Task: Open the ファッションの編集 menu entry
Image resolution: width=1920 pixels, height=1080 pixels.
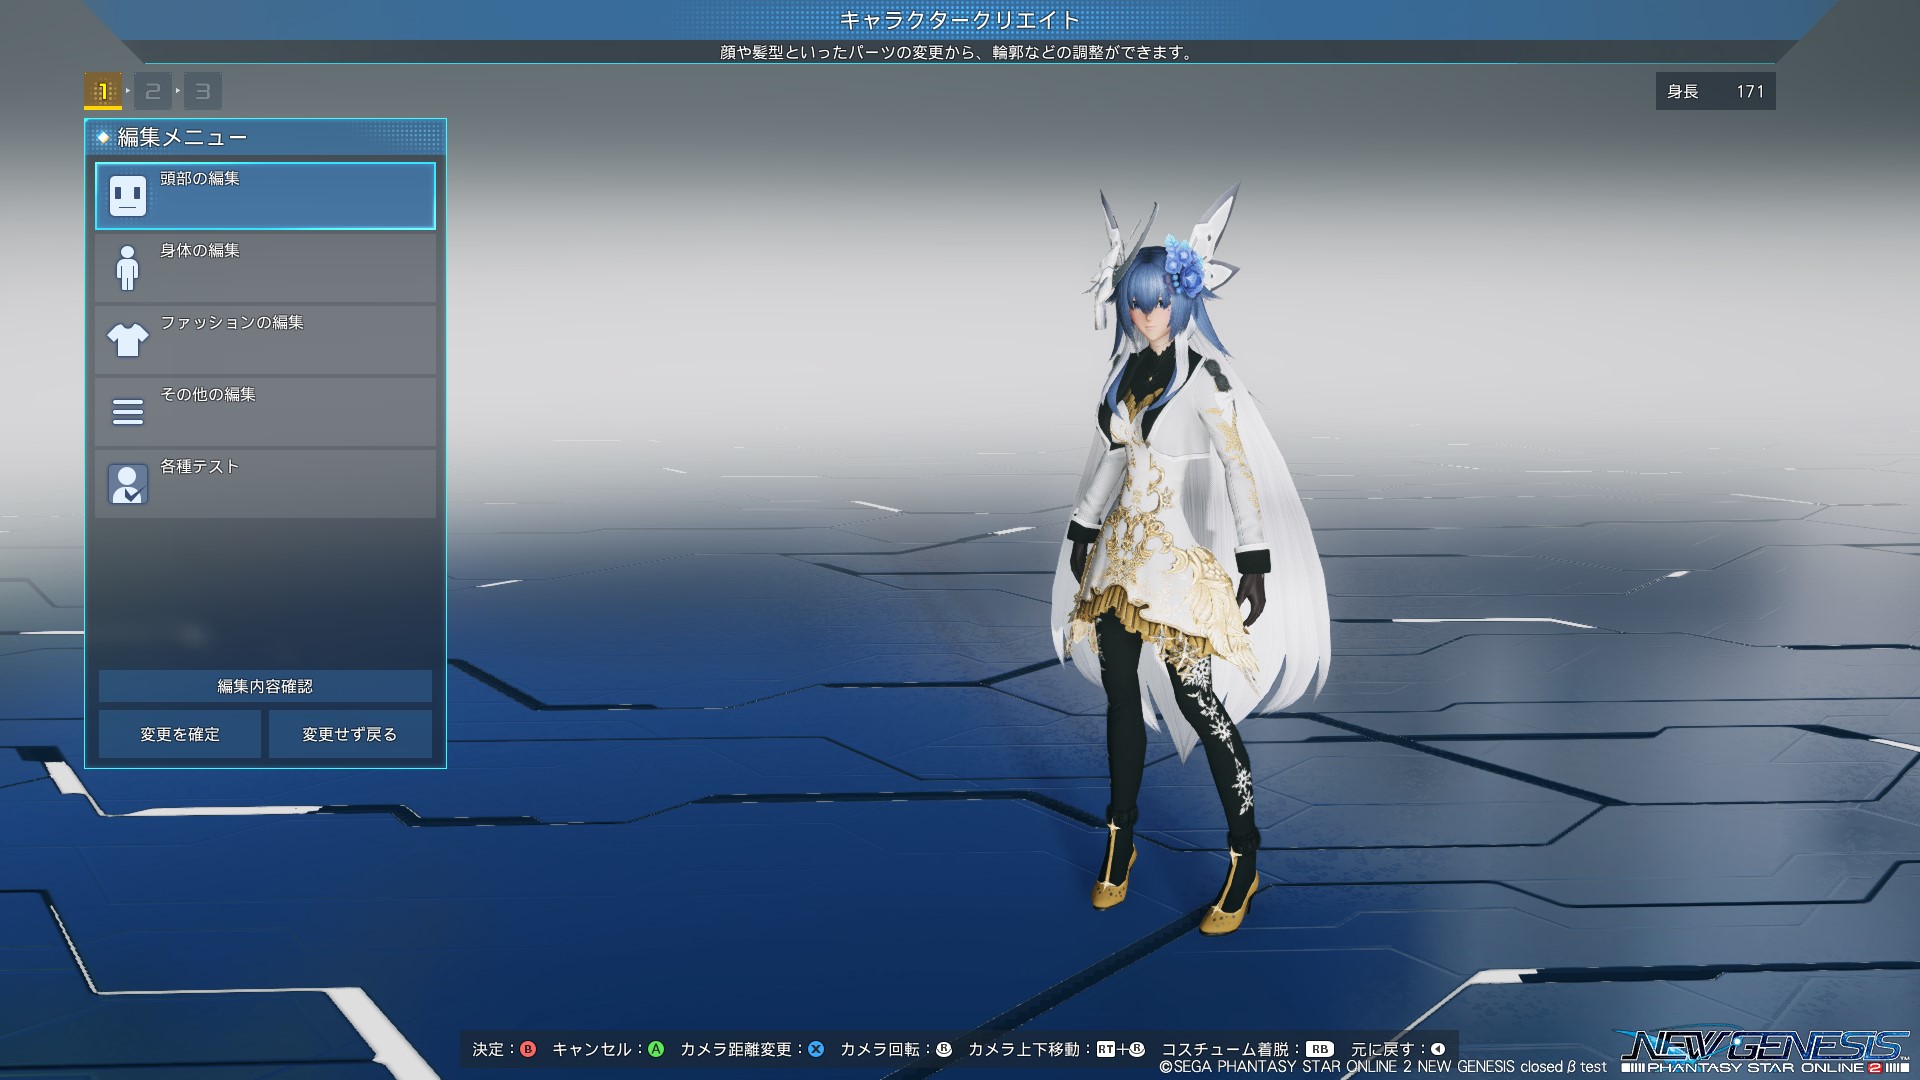Action: click(x=265, y=340)
